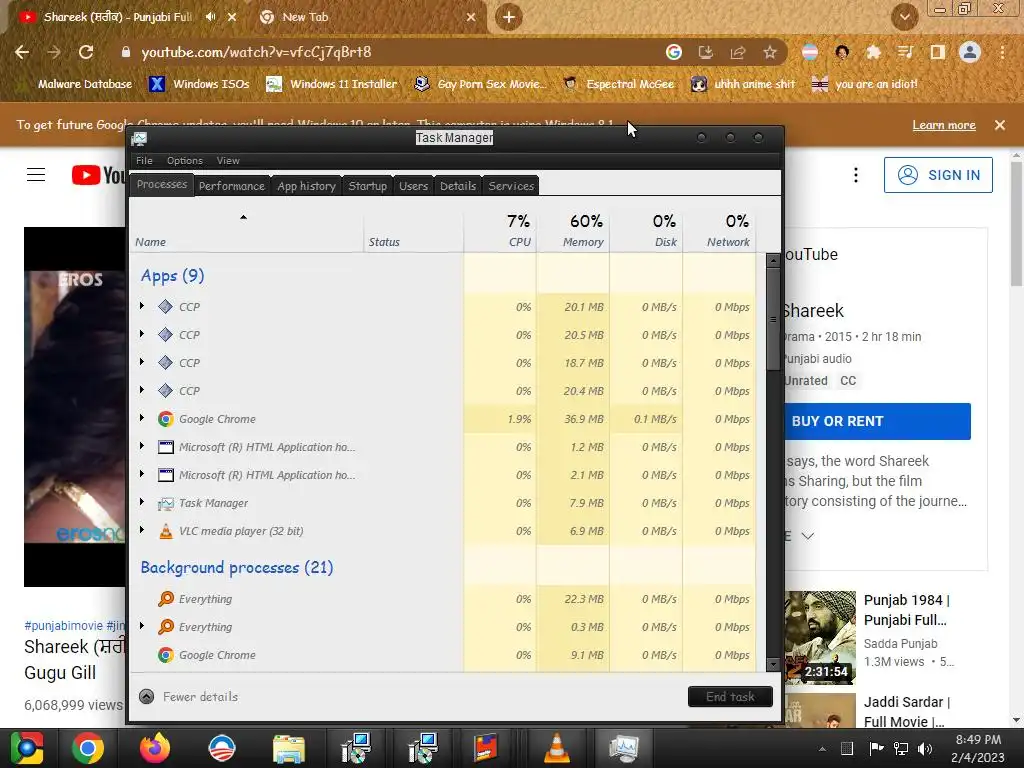The width and height of the screenshot is (1024, 768).
Task: Click network tray icon
Action: pos(901,748)
